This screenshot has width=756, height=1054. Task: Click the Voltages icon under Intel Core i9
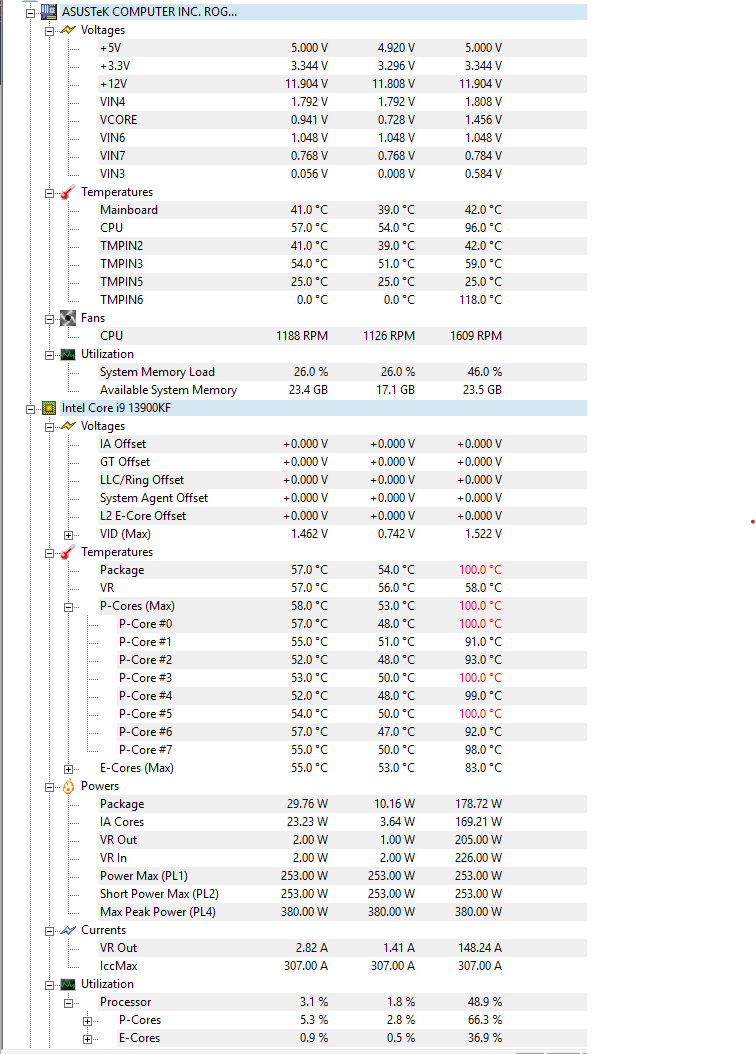click(x=68, y=426)
